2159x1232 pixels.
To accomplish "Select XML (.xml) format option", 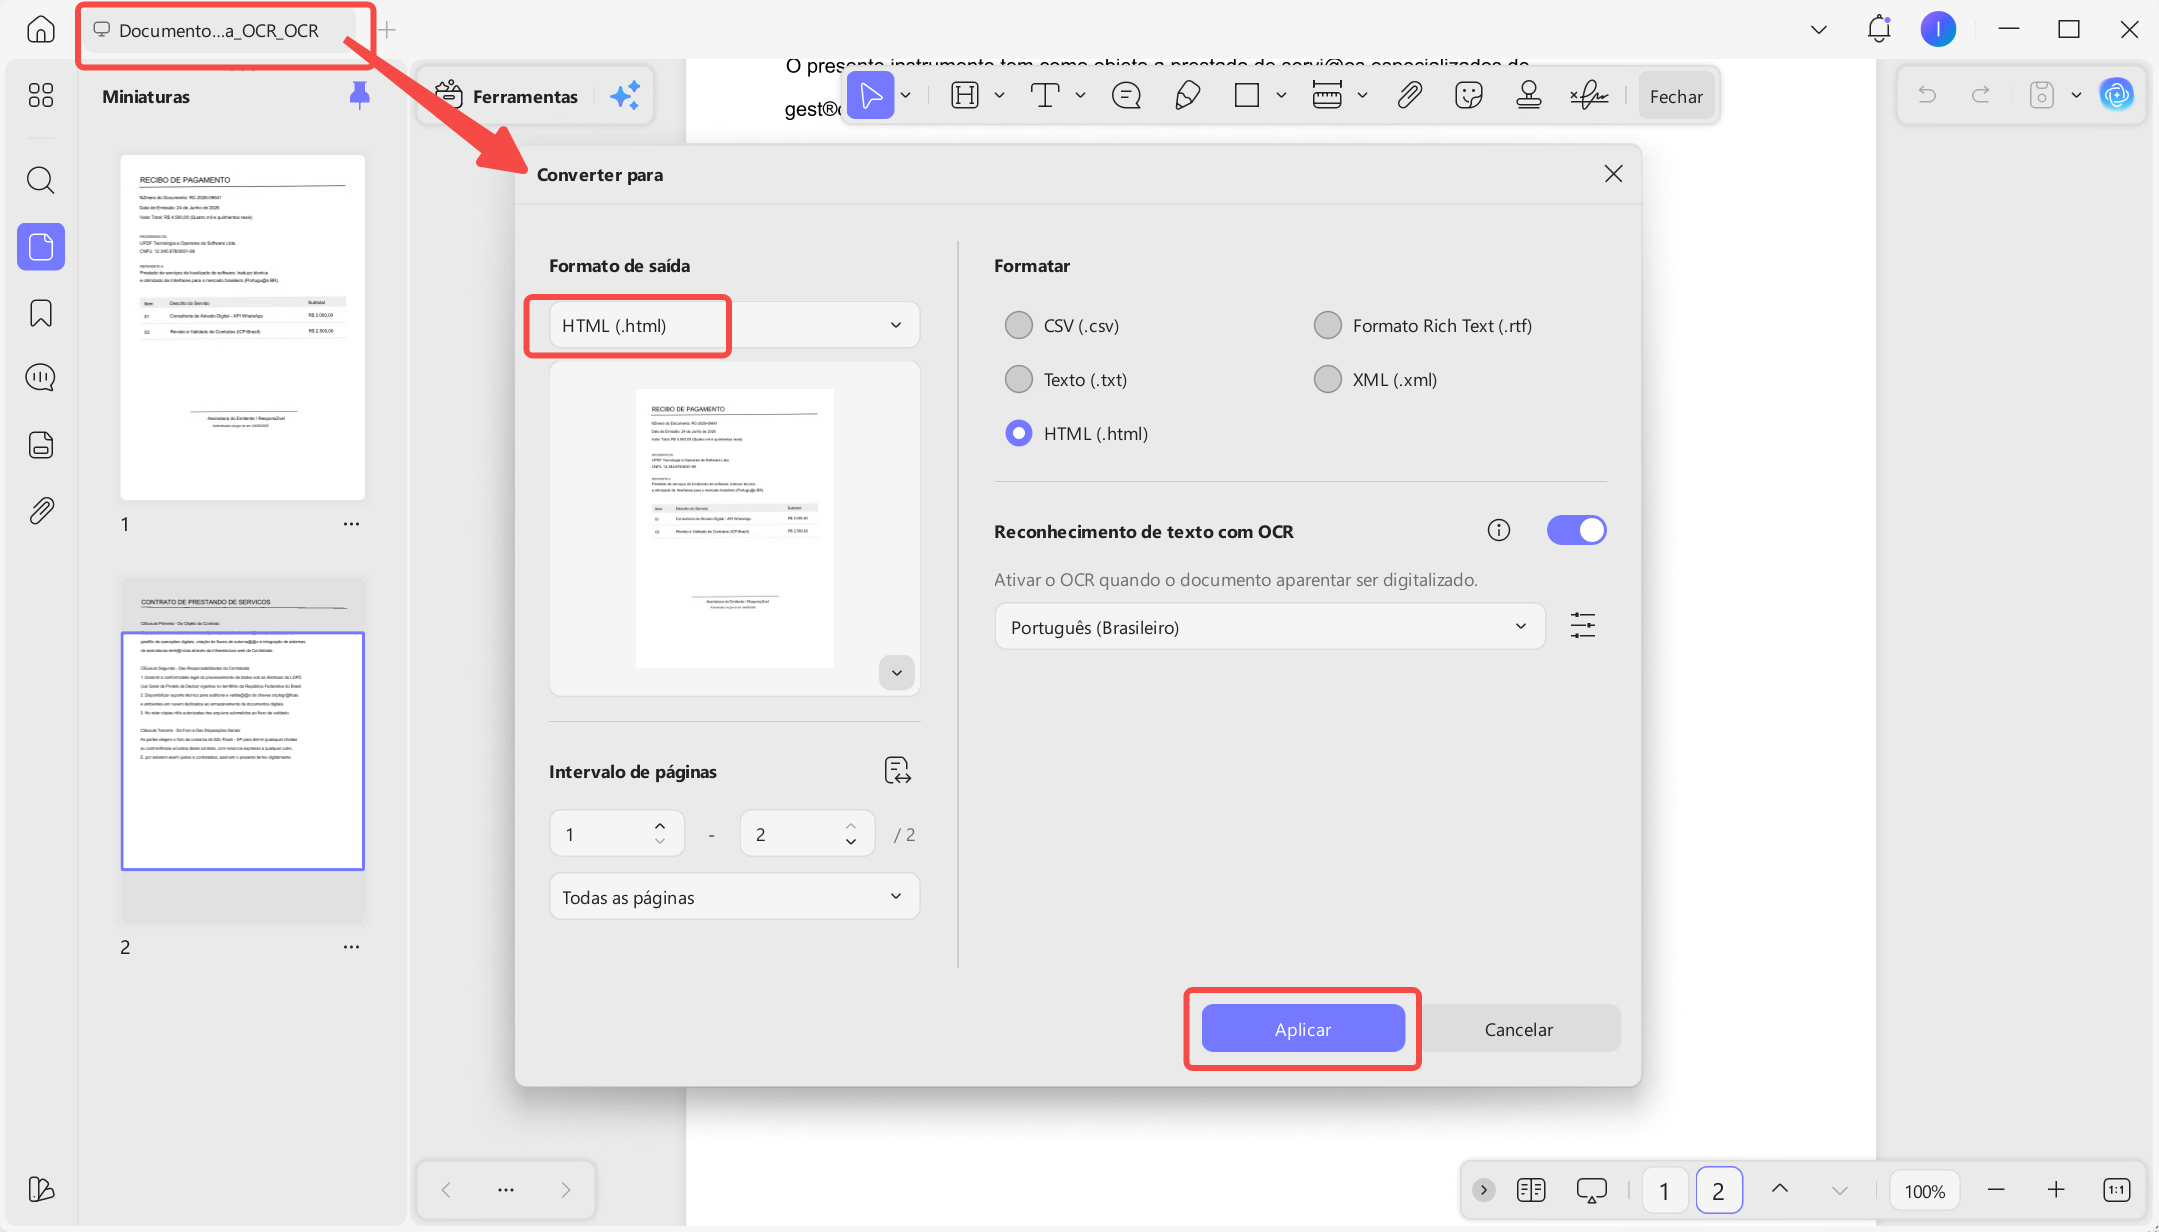I will click(1375, 379).
